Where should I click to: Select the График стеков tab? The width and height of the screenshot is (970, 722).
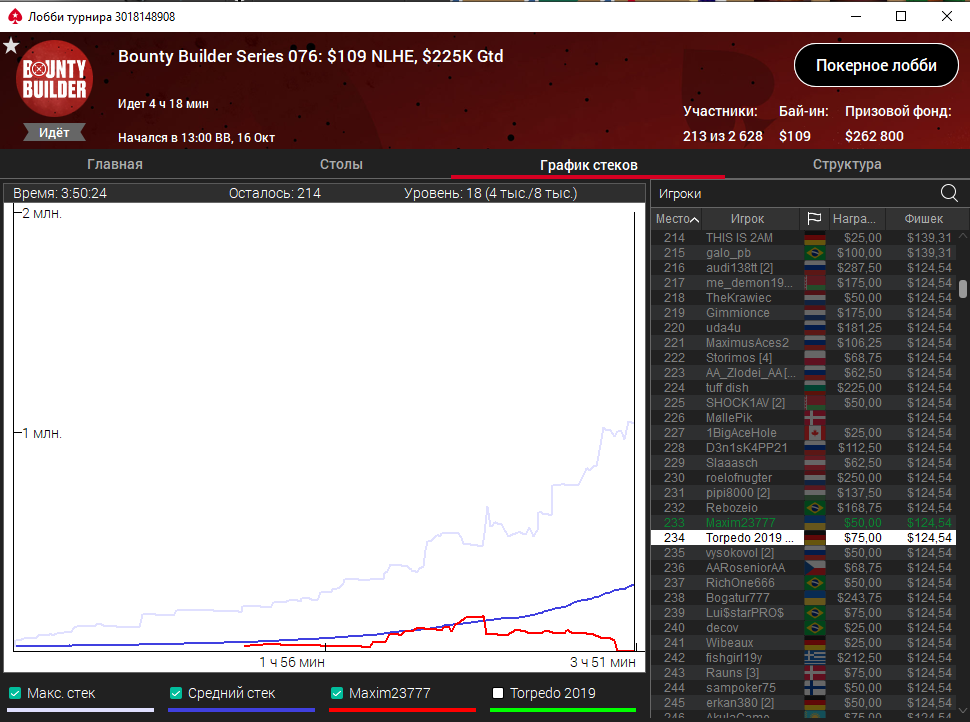[588, 165]
